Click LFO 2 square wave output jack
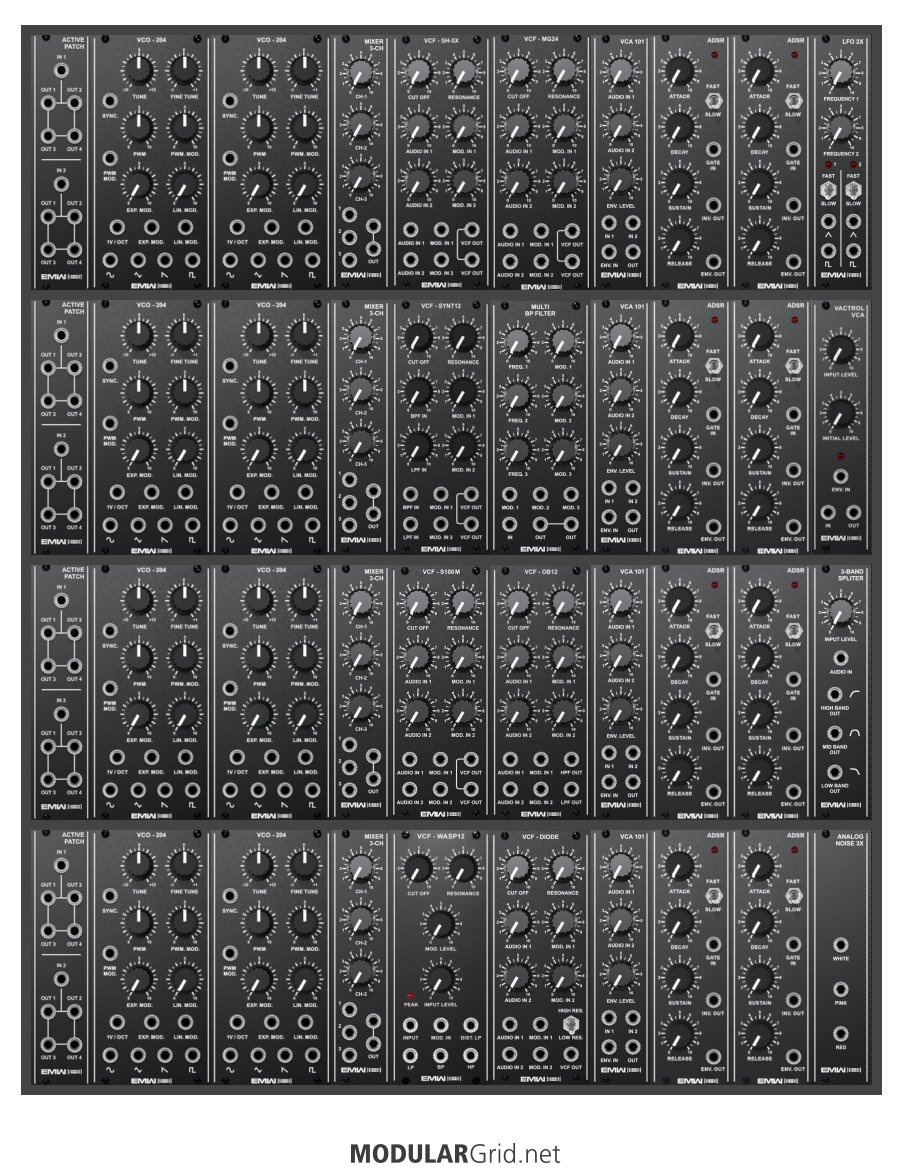 854,252
